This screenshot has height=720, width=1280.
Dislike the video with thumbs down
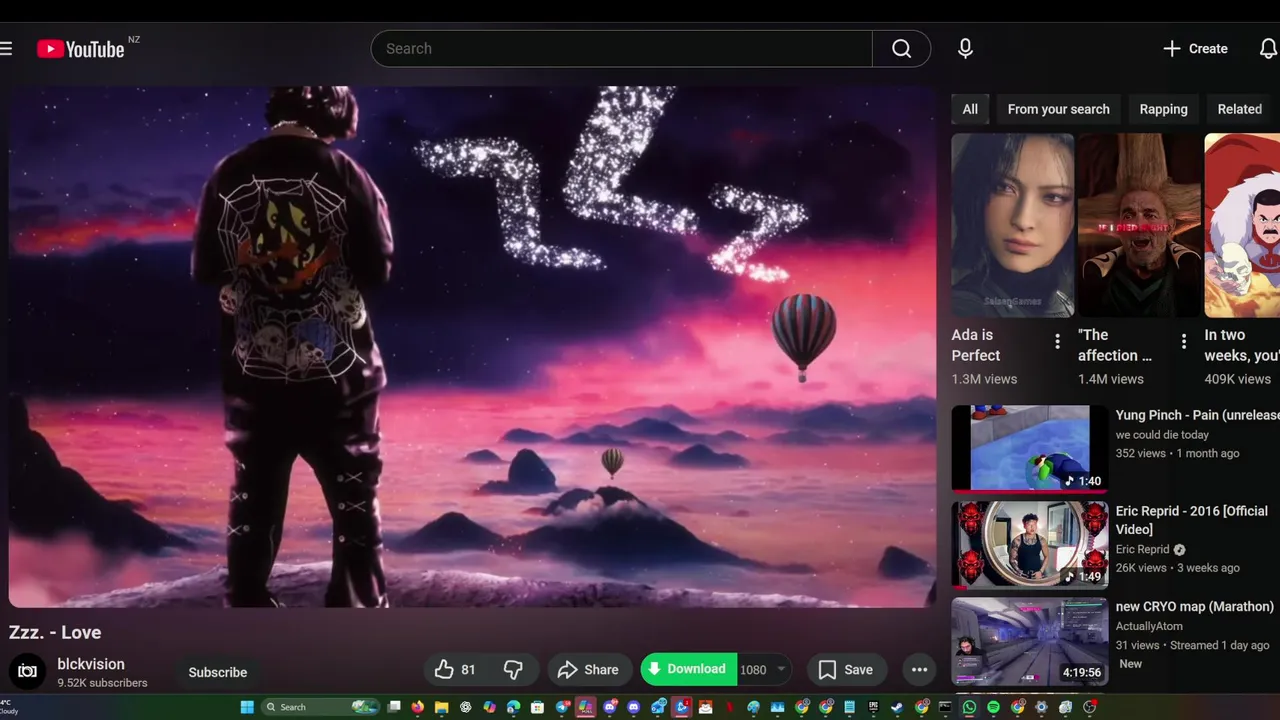513,670
